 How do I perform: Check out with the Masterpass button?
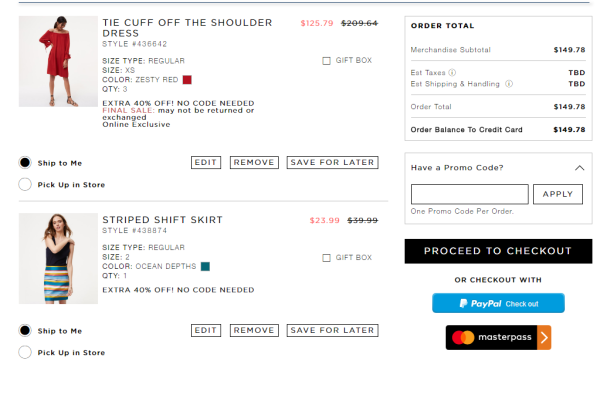498,337
